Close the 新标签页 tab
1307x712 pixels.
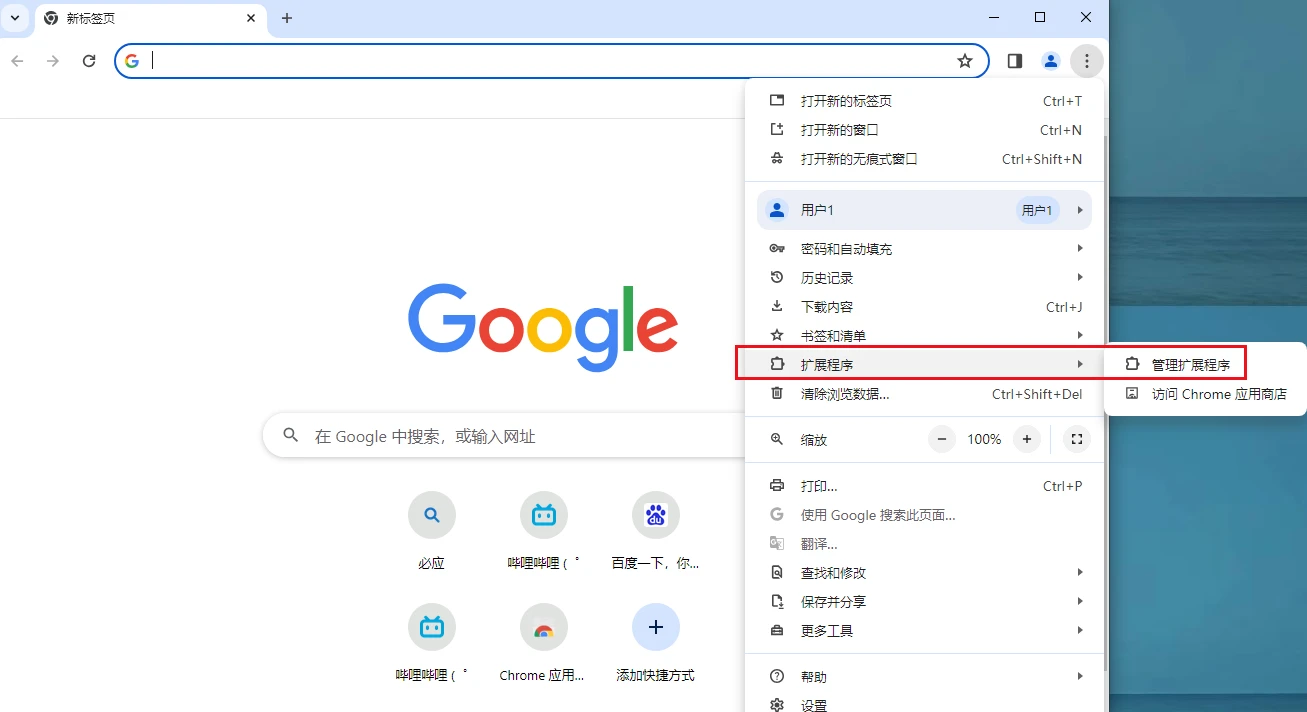coord(251,18)
